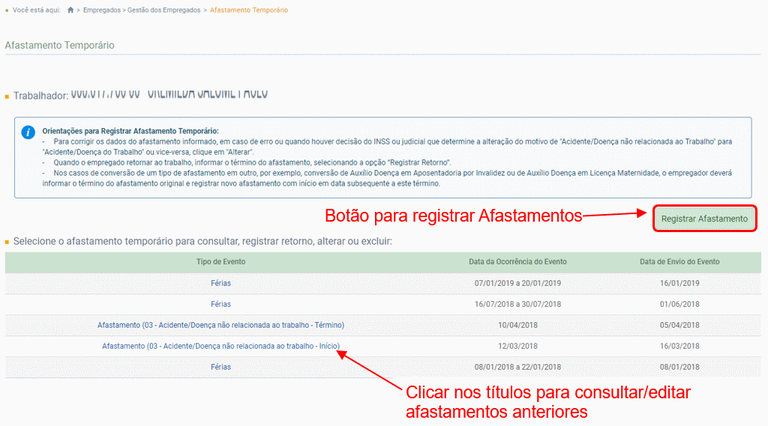
Task: Select occurrence date 12/03/2018
Action: click(518, 346)
